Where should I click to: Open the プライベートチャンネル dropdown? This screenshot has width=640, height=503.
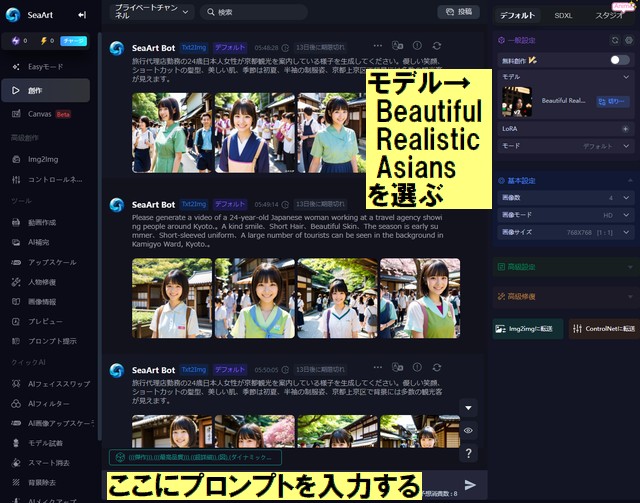152,12
